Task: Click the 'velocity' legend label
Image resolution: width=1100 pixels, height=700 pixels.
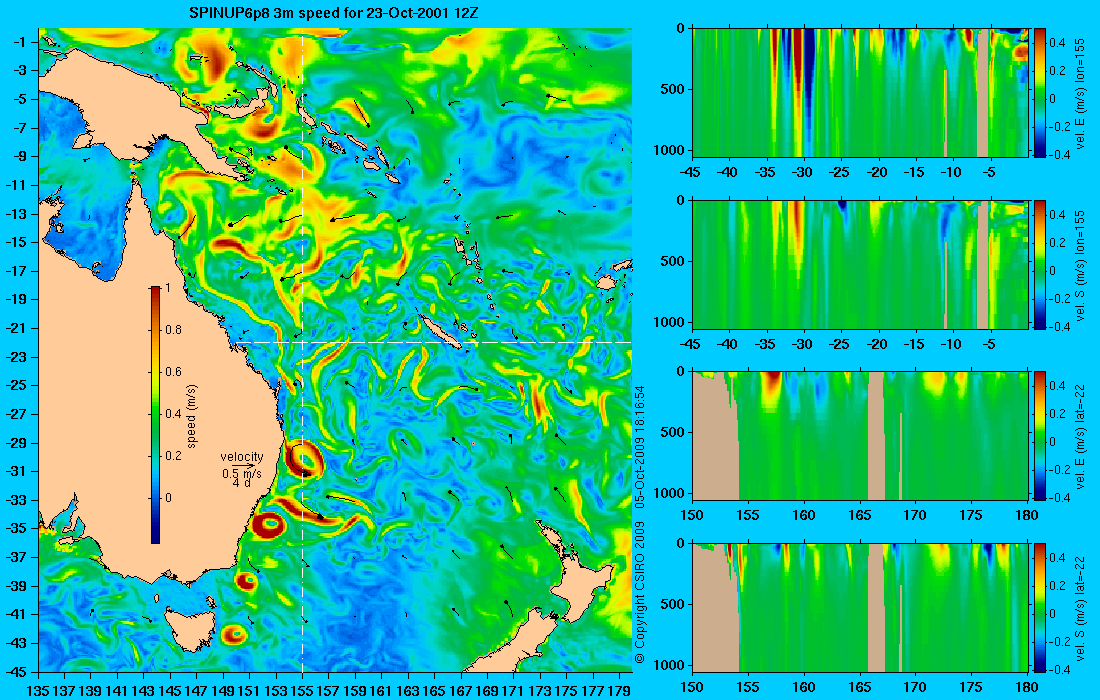Action: pos(241,457)
